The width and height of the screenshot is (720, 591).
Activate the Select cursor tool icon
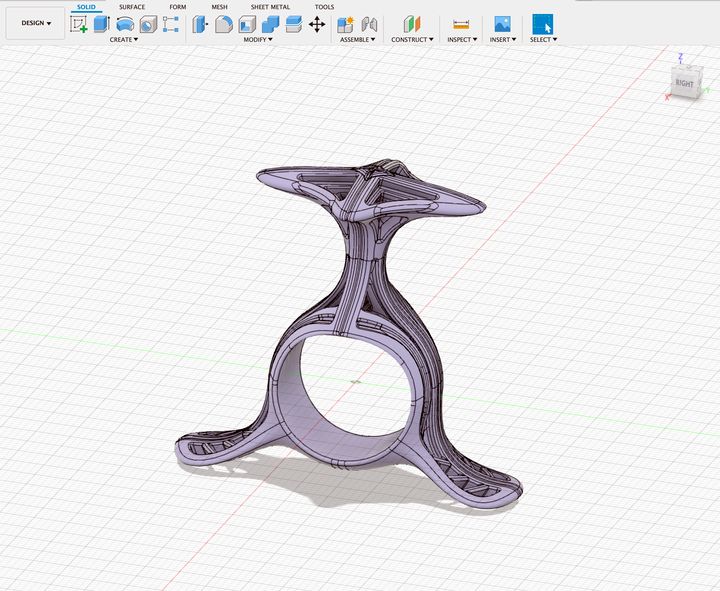click(x=542, y=24)
